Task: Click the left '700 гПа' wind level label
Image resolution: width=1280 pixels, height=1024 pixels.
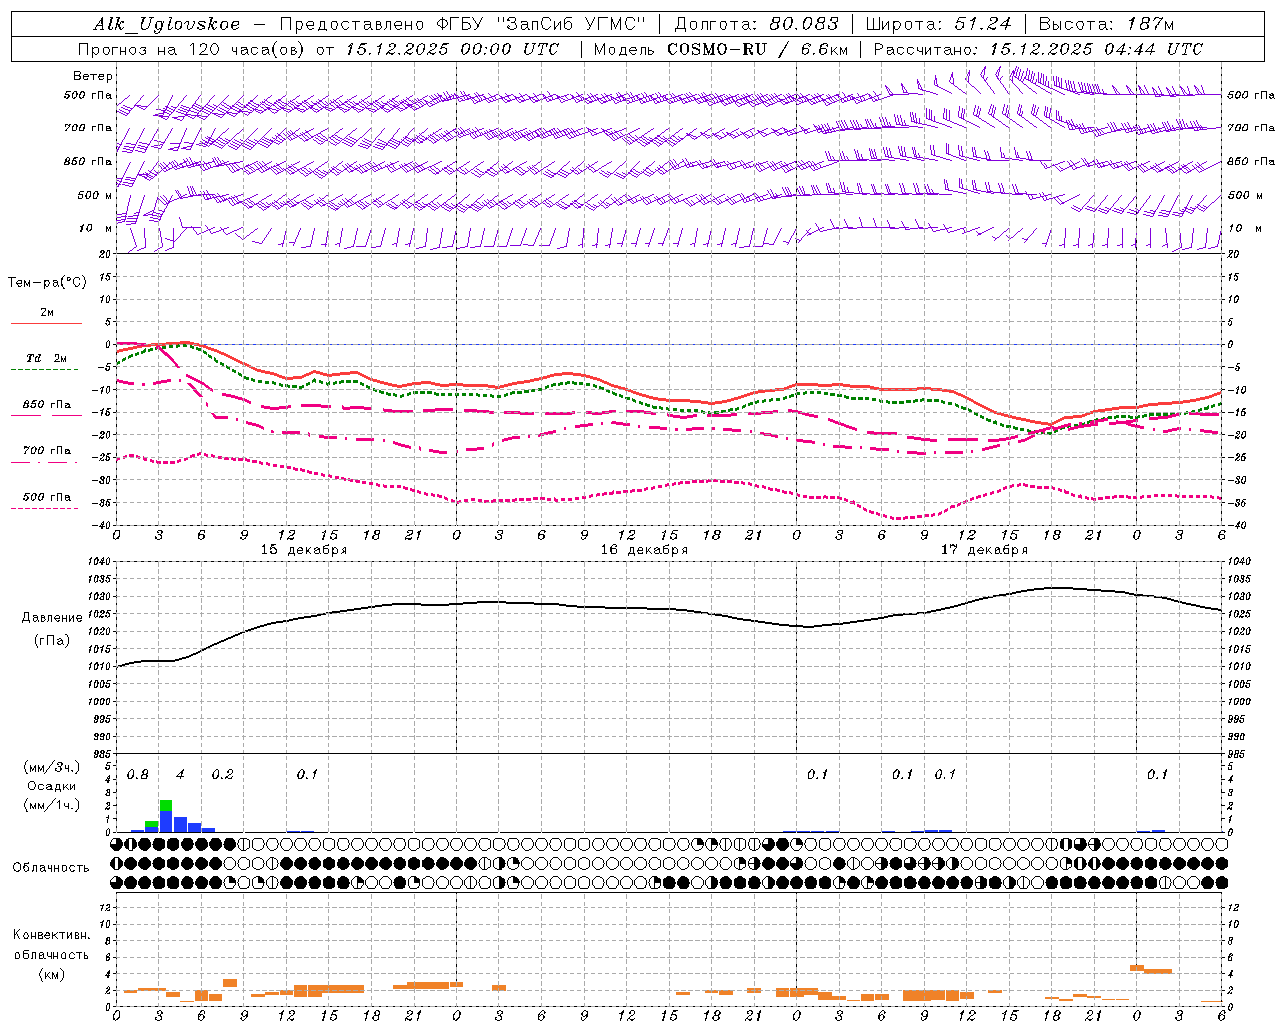Action: [88, 128]
